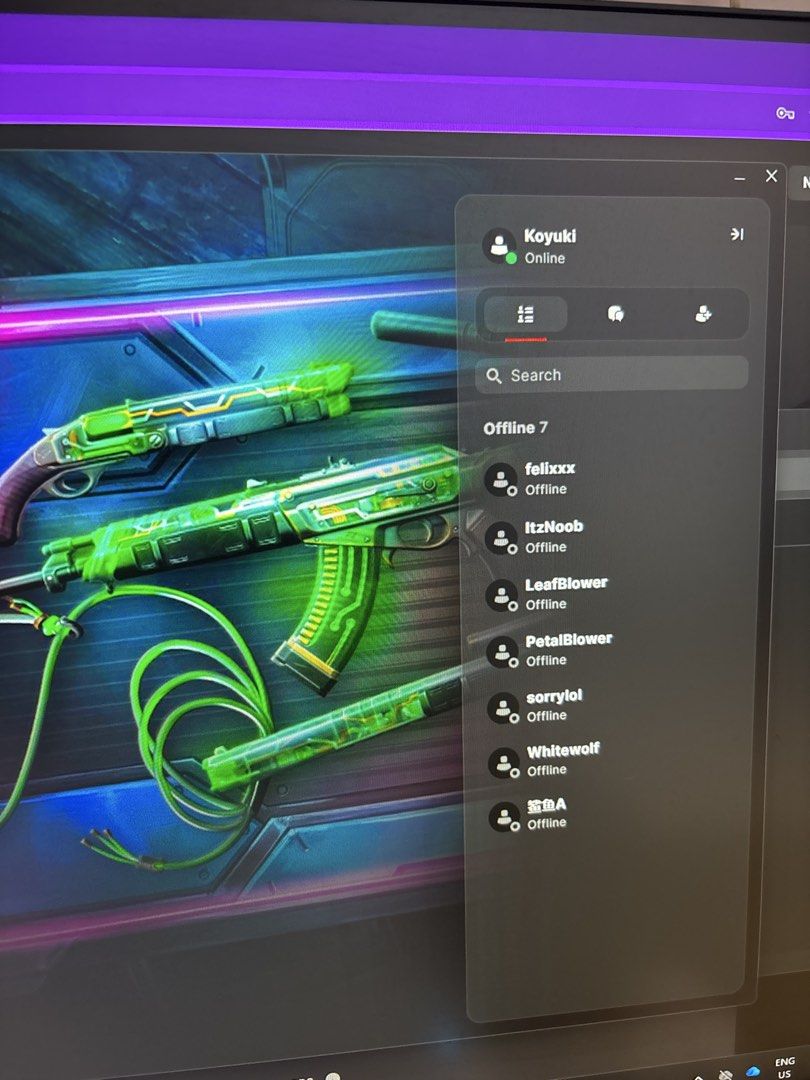
Task: Click ItzNoob's avatar icon
Action: (501, 537)
